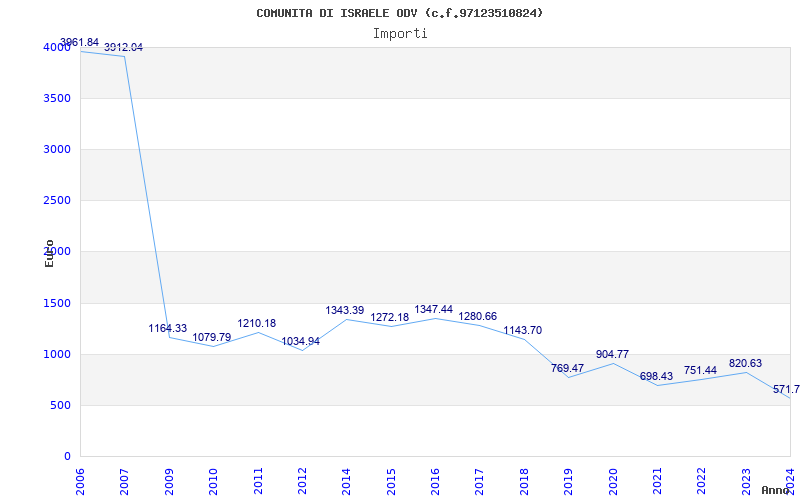Click the 2014 x-axis year label
The width and height of the screenshot is (800, 500).
[x=346, y=481]
